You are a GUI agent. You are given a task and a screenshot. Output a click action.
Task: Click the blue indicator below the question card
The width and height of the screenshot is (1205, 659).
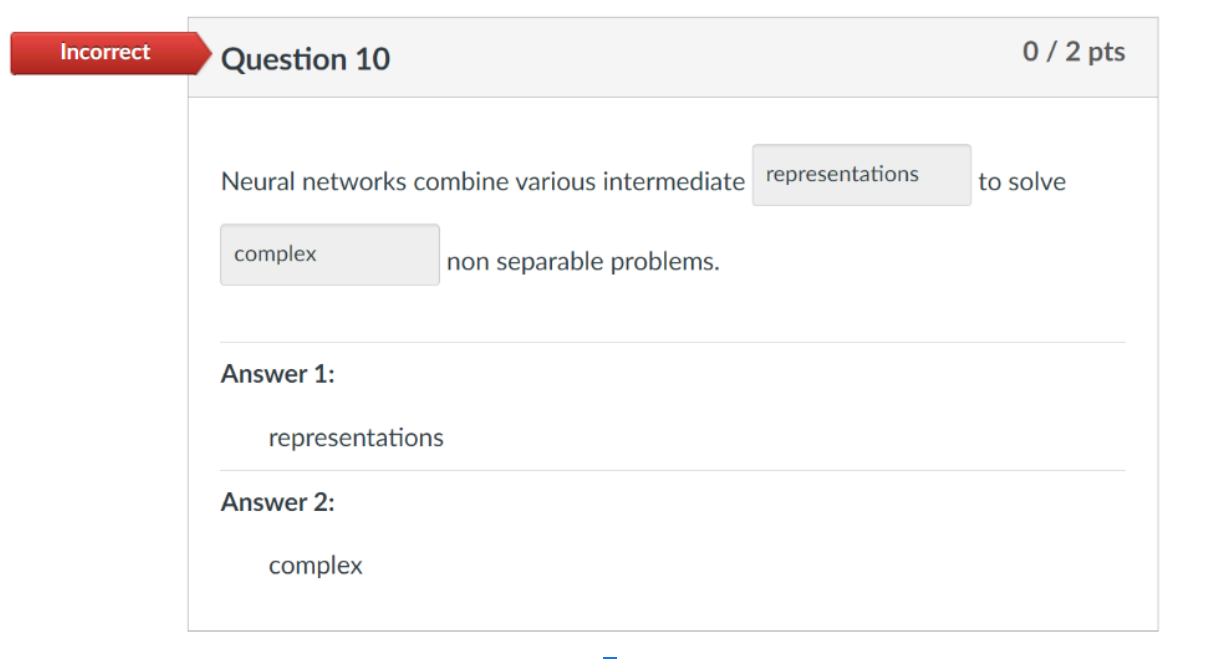click(610, 655)
